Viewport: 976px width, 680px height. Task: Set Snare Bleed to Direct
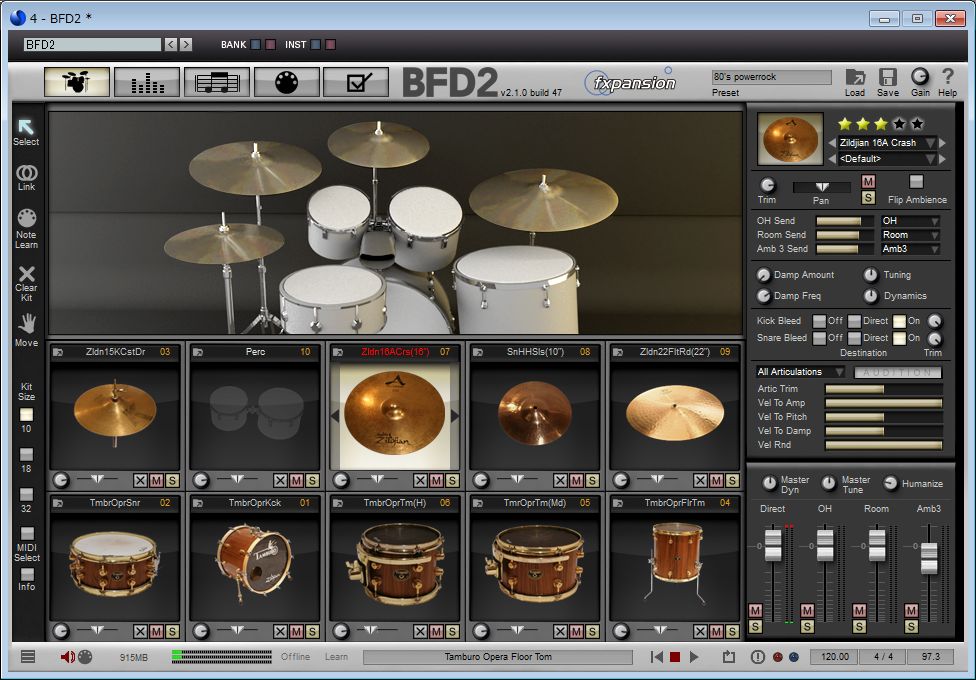coord(854,338)
